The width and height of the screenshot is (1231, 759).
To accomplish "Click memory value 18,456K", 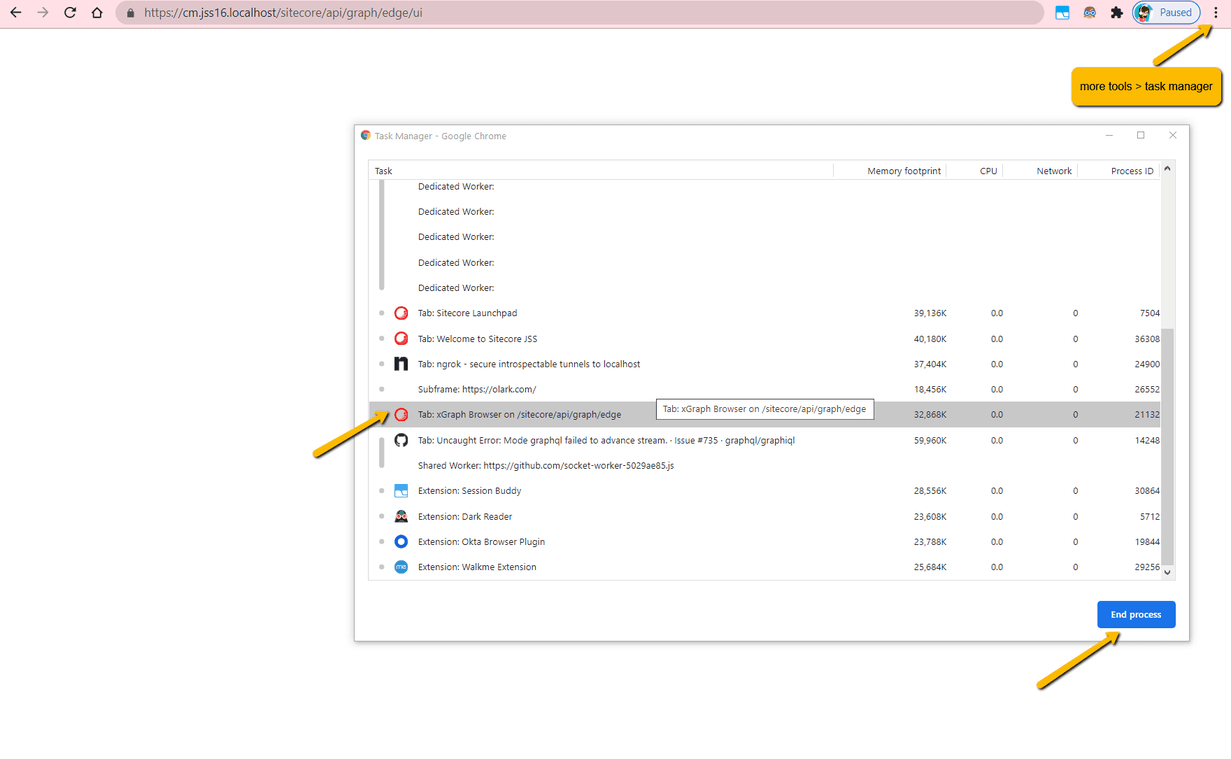I will 930,389.
